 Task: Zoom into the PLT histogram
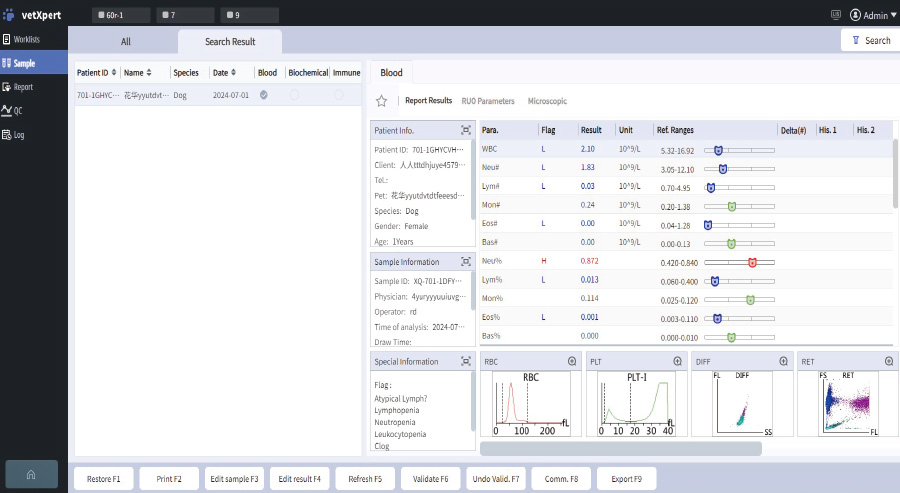pyautogui.click(x=677, y=361)
